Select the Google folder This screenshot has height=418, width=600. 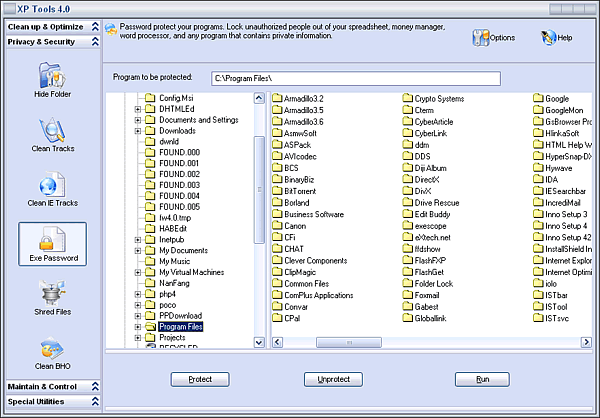tap(551, 98)
